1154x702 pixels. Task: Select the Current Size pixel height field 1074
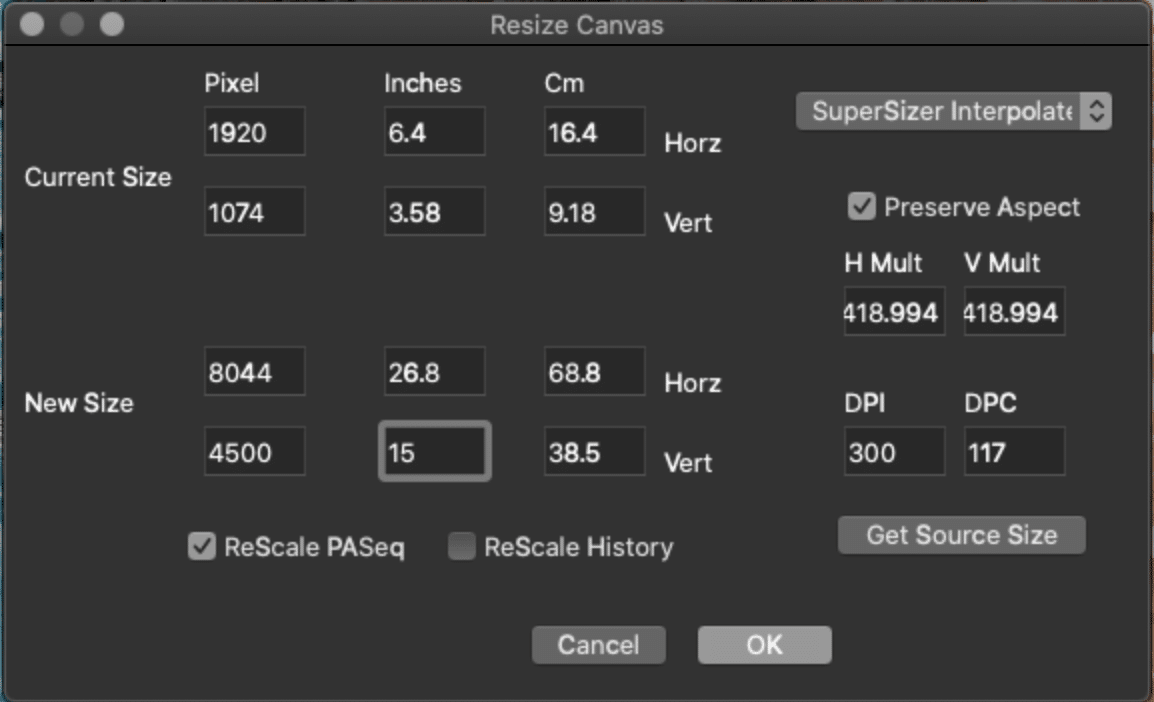255,211
